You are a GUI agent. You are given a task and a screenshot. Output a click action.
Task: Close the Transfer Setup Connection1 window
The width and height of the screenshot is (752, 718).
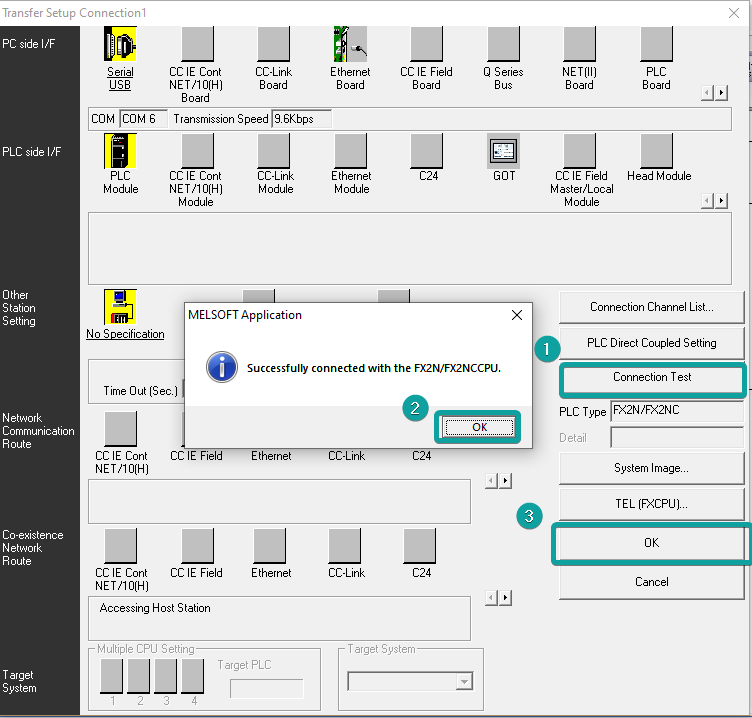(733, 13)
